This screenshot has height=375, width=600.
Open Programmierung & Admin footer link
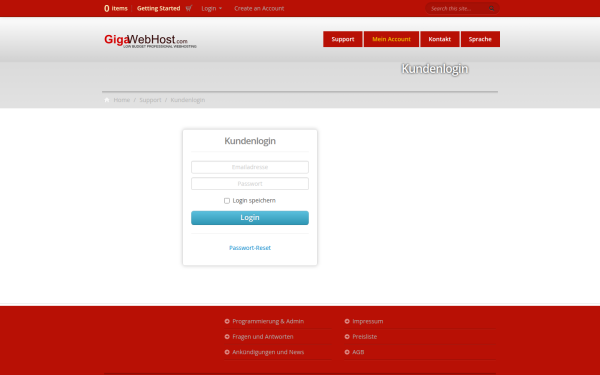268,321
